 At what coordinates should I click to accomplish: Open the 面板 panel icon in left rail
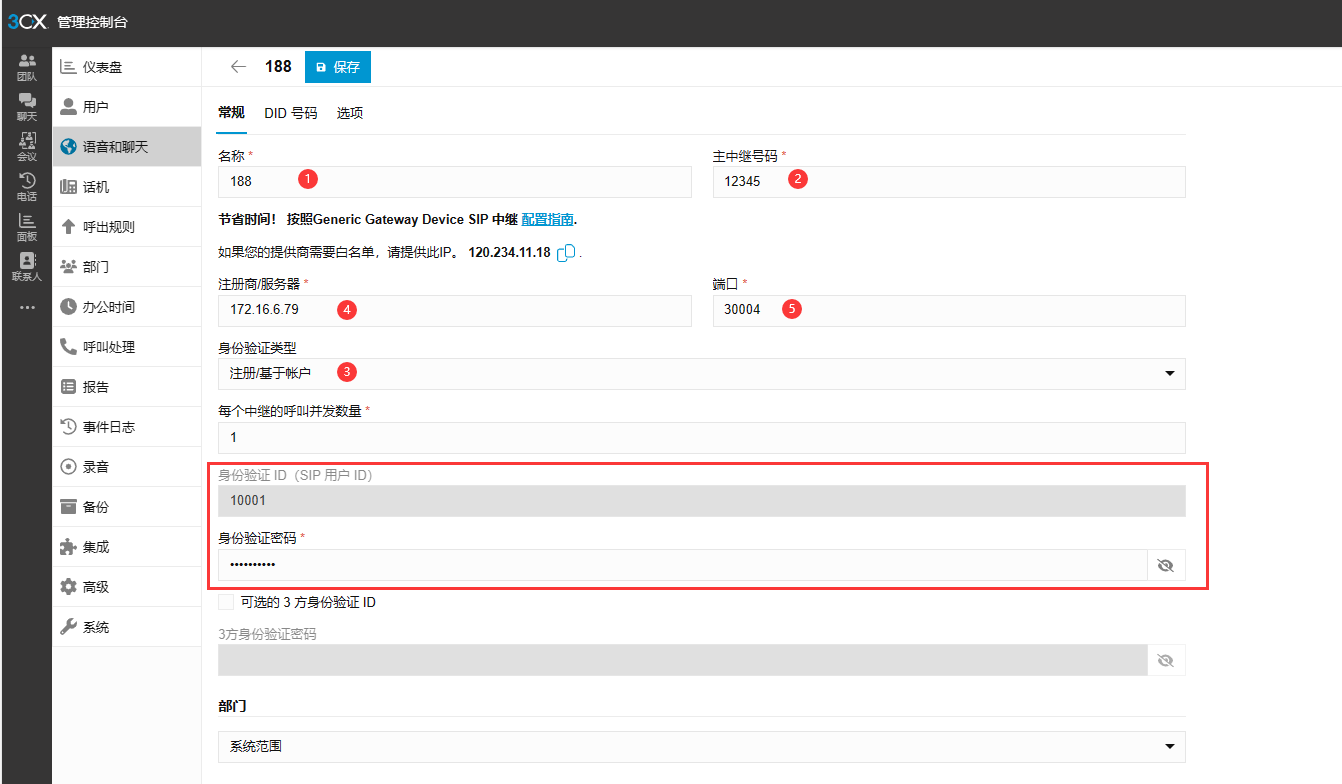click(x=27, y=227)
